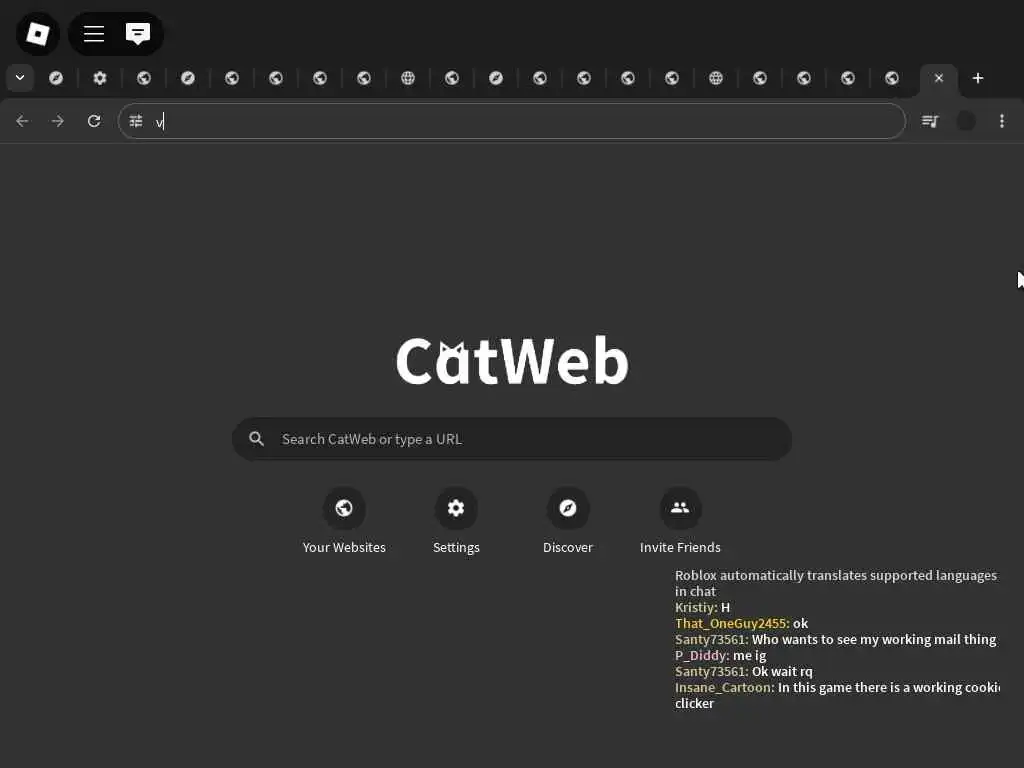Switch to the gear icon Settings tab

[x=100, y=78]
